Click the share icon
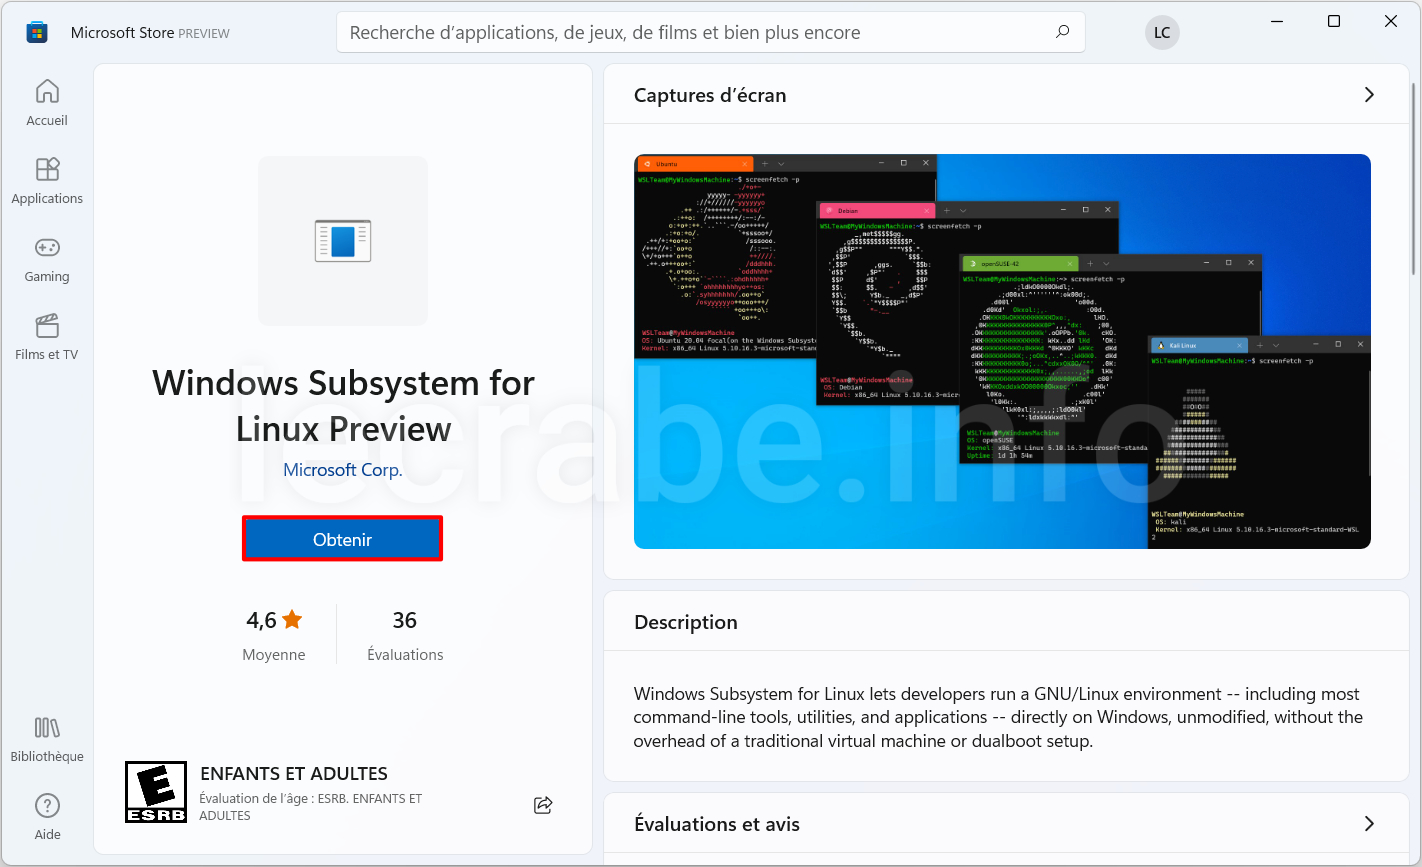The image size is (1422, 867). (x=543, y=805)
